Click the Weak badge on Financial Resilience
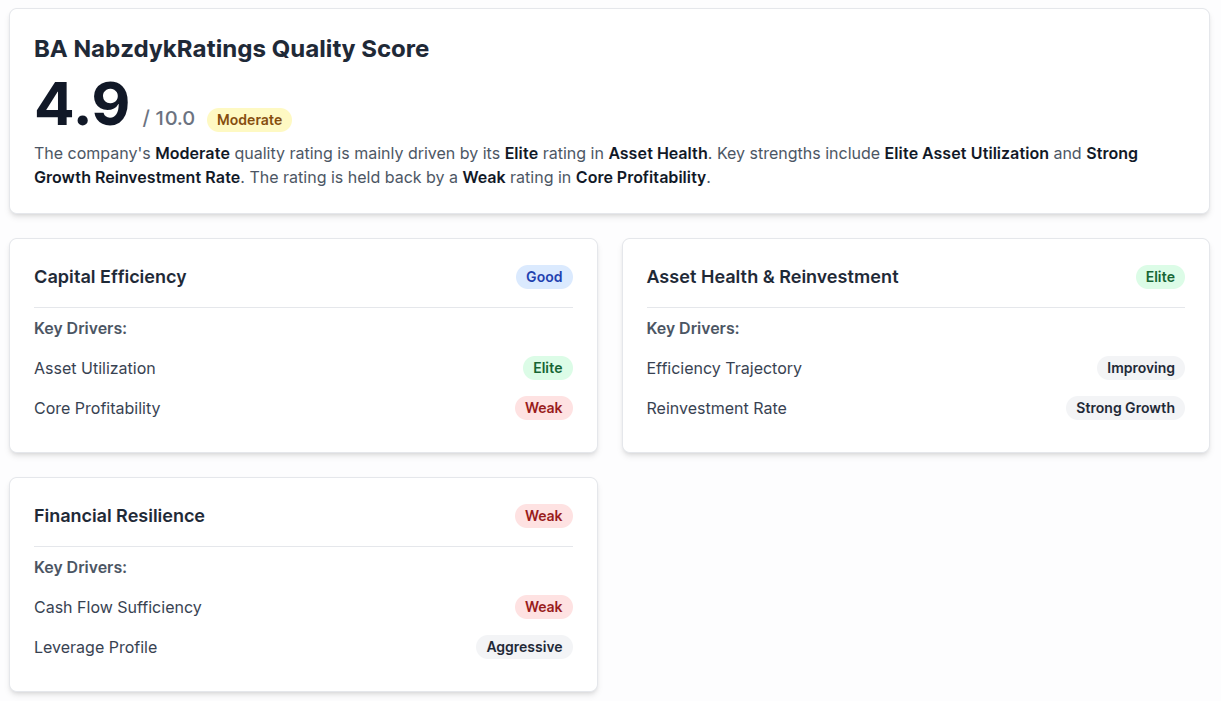Viewport: 1221px width, 701px height. 544,516
